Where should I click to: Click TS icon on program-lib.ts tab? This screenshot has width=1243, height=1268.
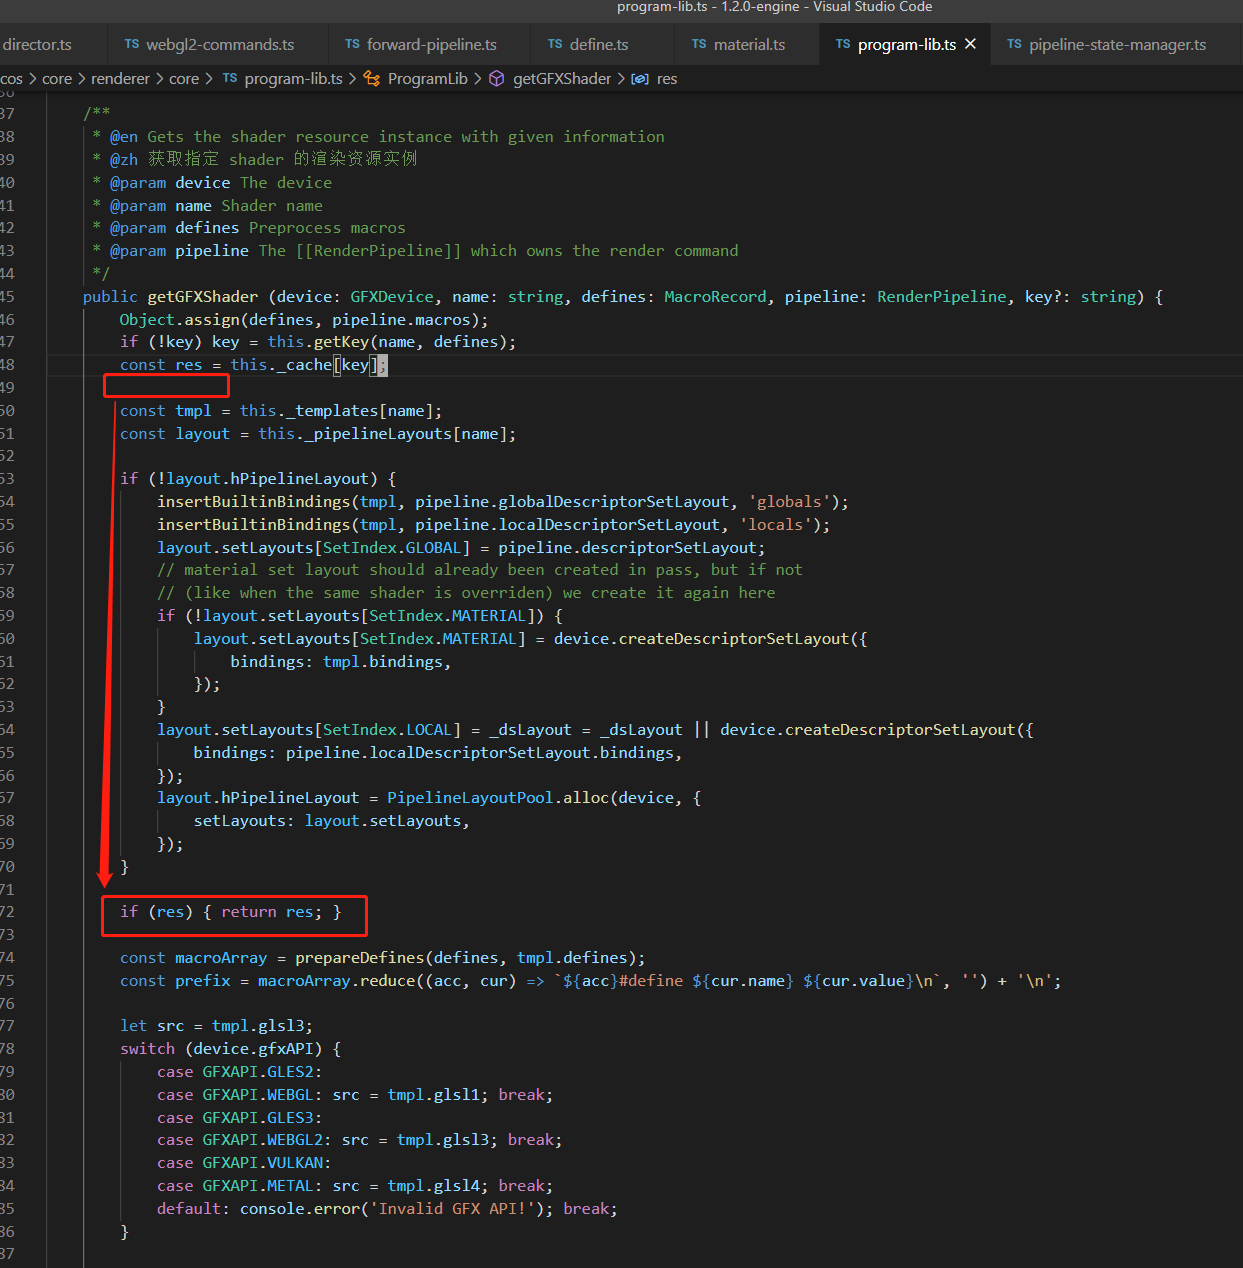[x=843, y=45]
